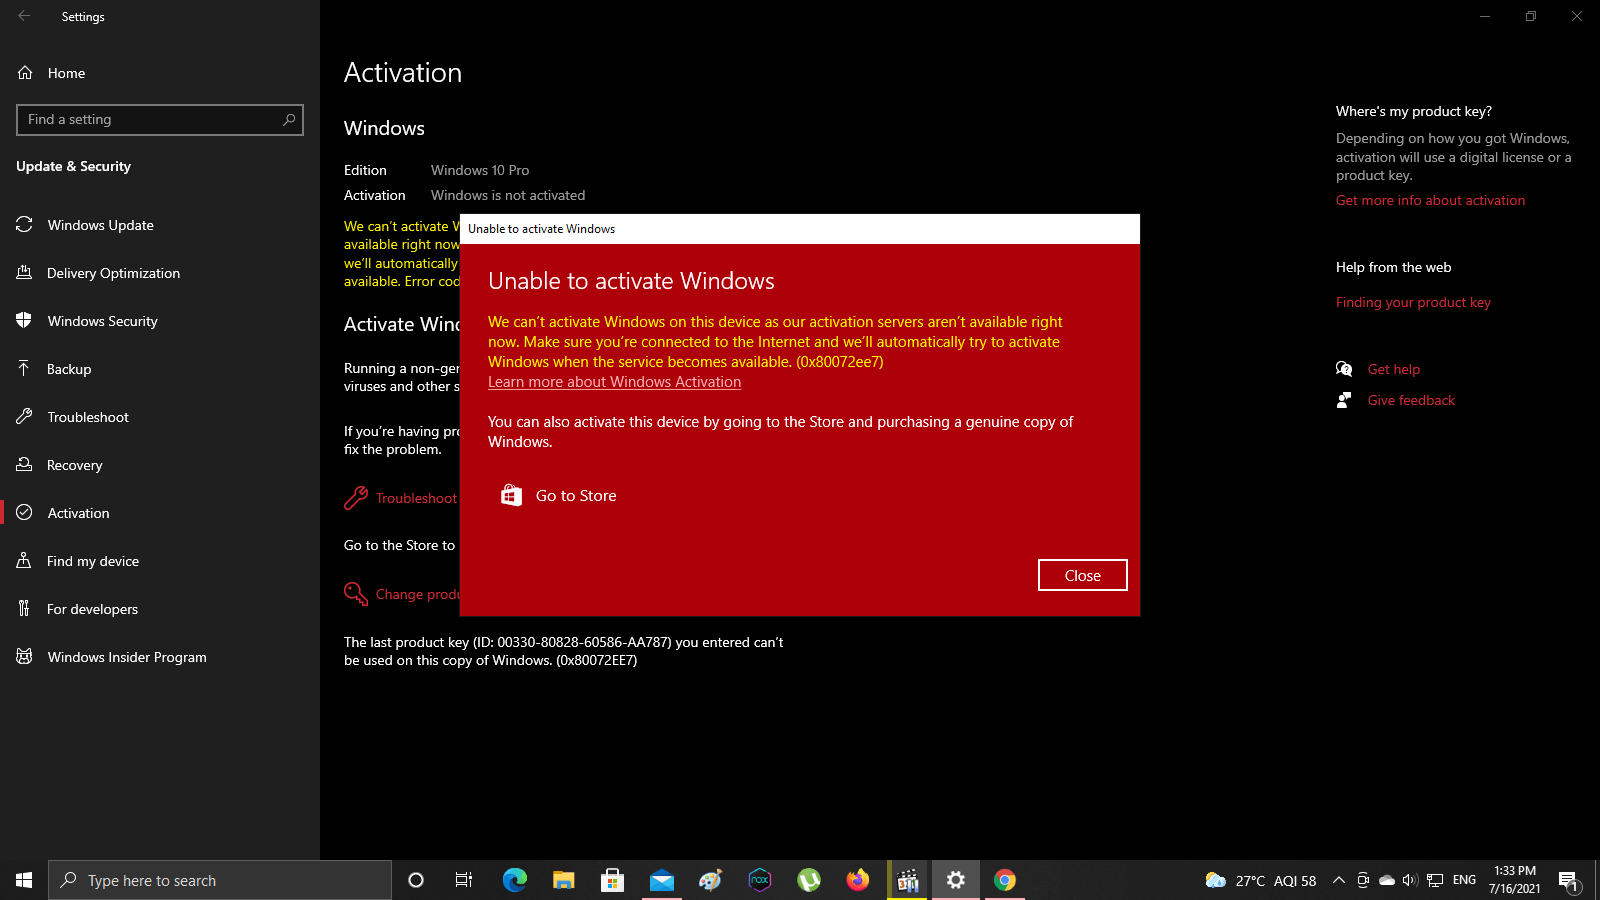Open uTorrent from taskbar
The image size is (1600, 900).
point(808,880)
